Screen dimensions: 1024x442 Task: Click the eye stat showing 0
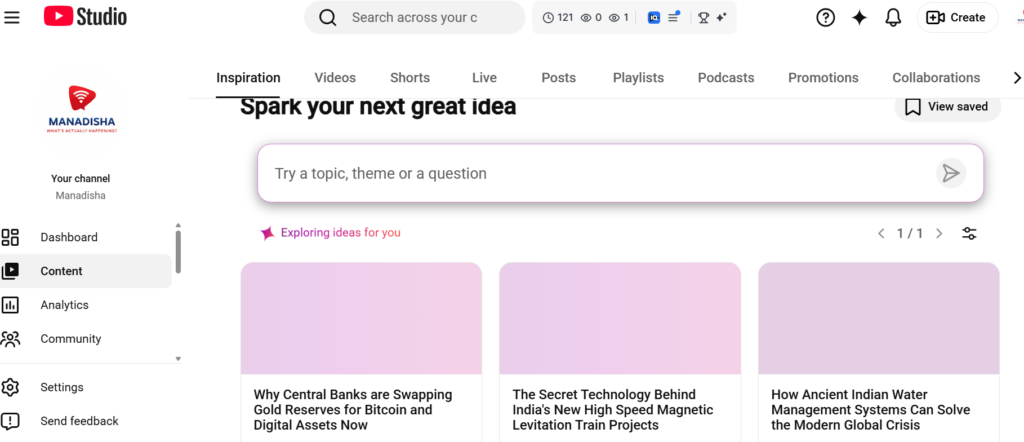(x=591, y=18)
